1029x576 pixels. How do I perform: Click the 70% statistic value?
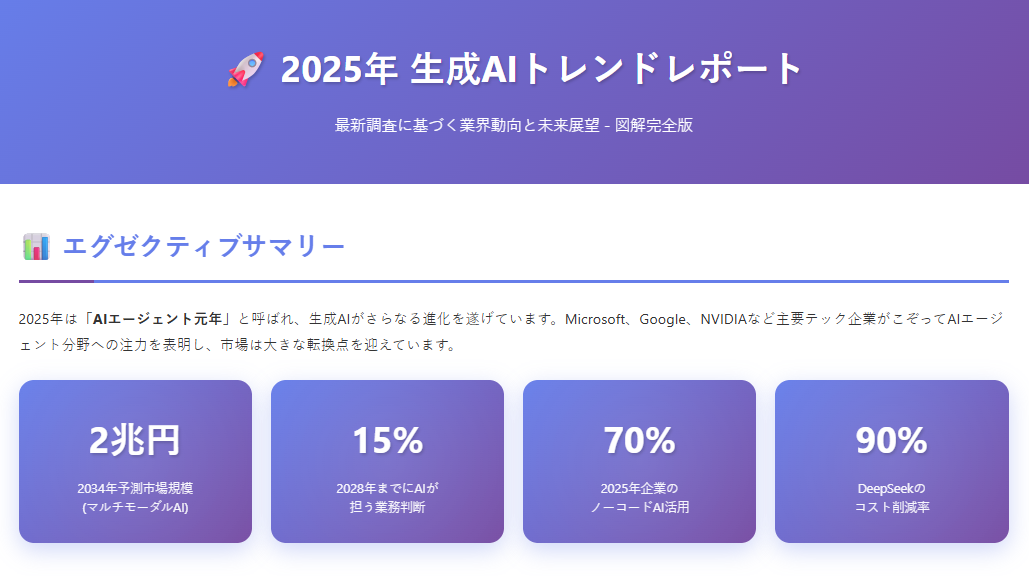click(x=639, y=440)
